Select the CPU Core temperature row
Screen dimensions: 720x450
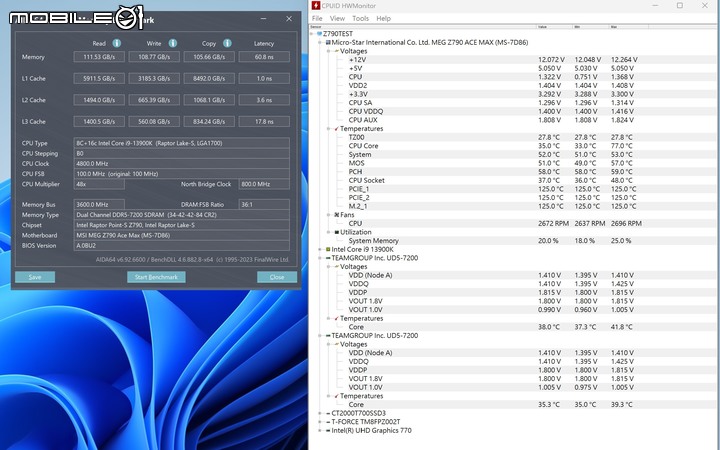point(514,146)
